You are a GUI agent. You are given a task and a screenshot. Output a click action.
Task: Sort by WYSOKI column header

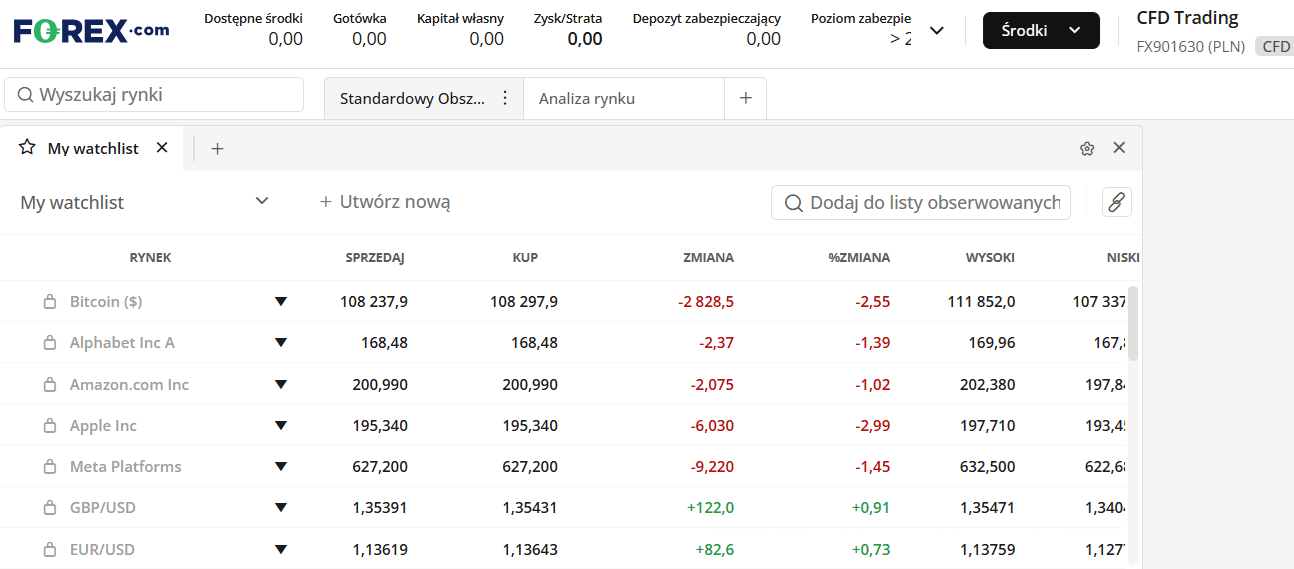pyautogui.click(x=990, y=257)
